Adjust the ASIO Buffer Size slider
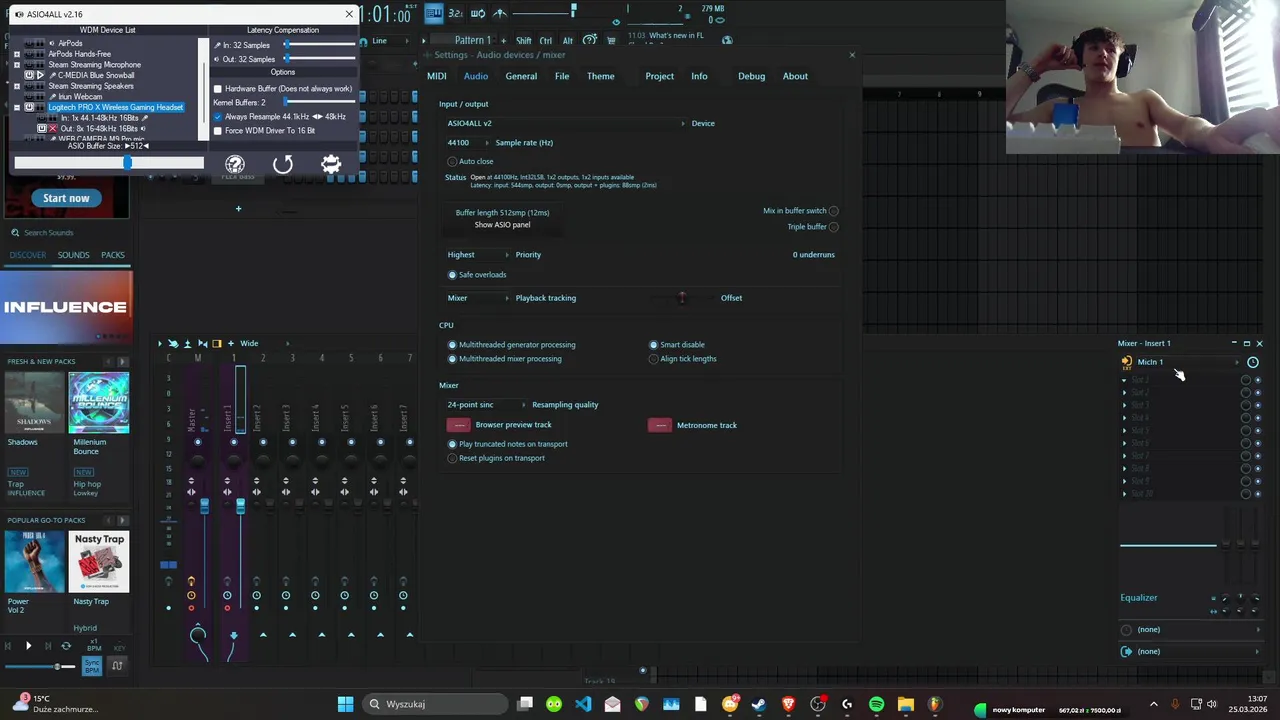The image size is (1280, 720). pos(127,162)
